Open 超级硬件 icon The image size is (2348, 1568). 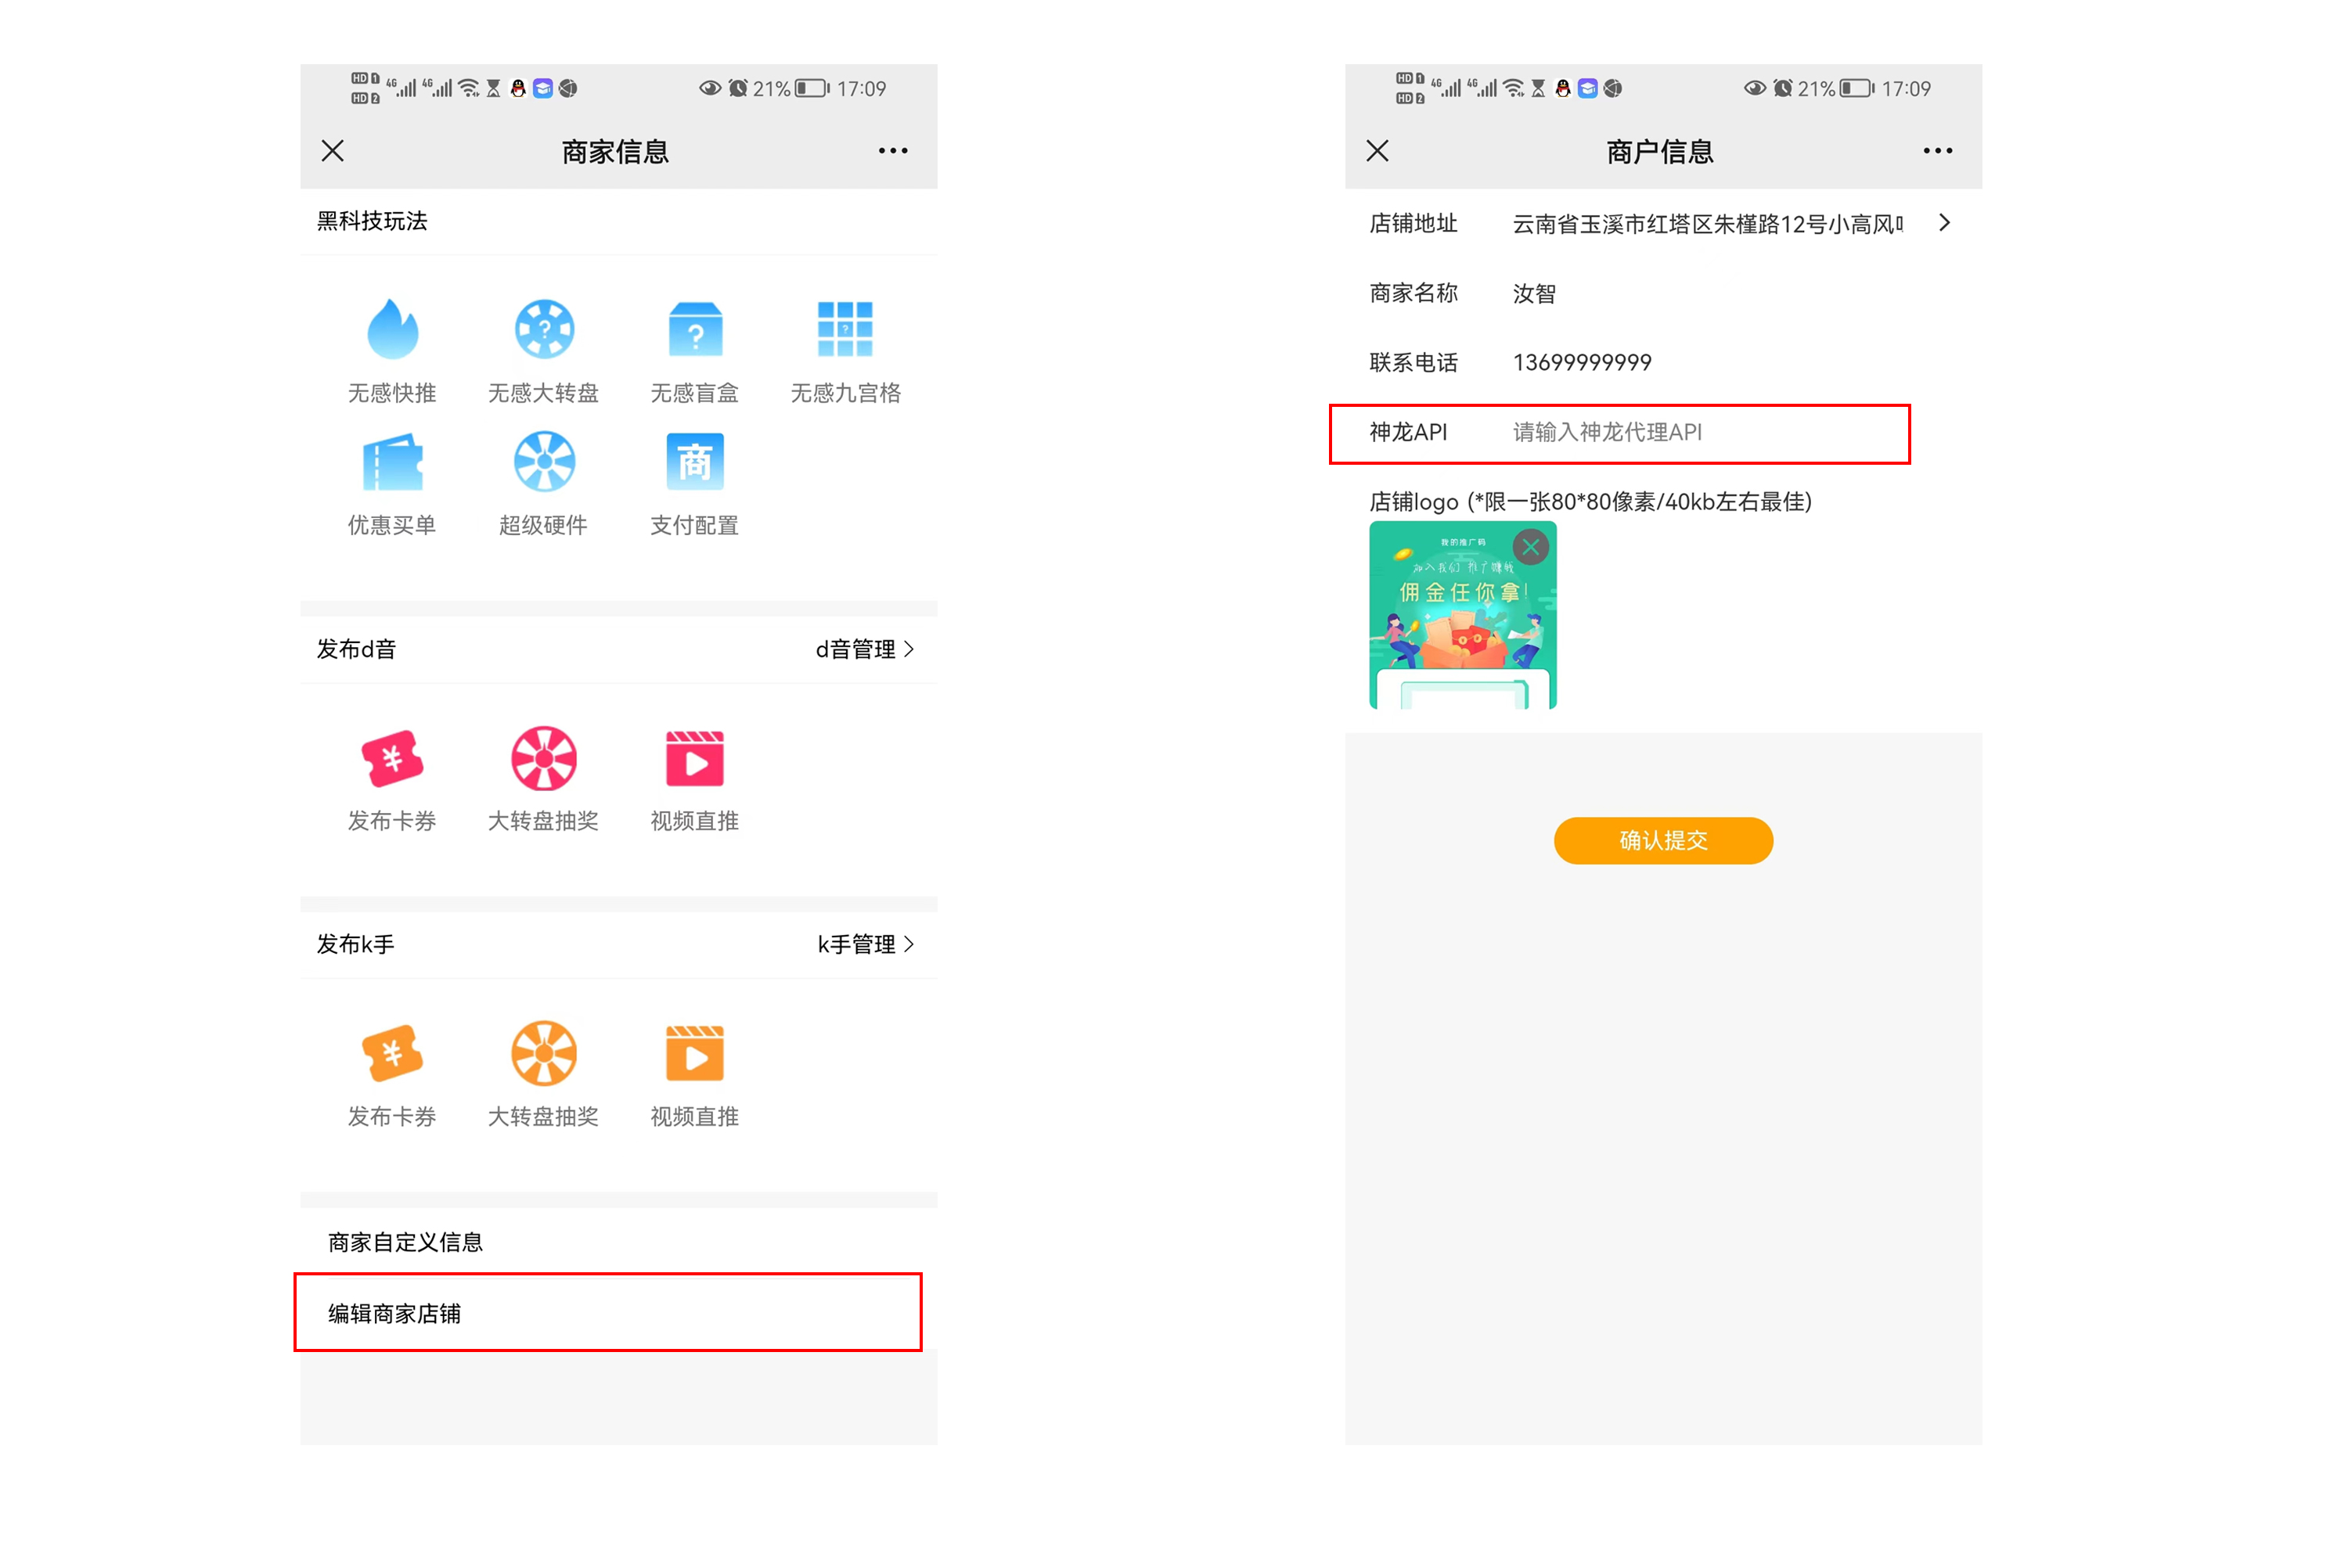(544, 462)
